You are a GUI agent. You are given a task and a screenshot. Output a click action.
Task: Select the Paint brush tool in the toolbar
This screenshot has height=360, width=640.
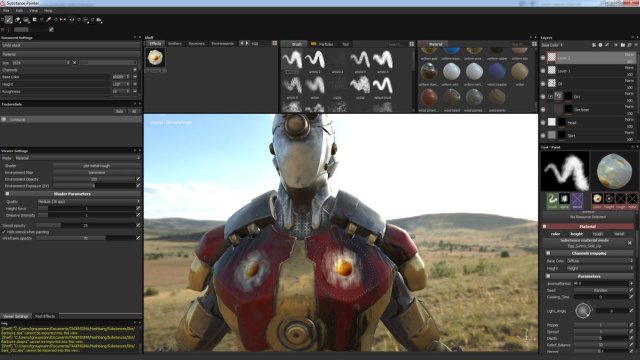[x=9, y=20]
